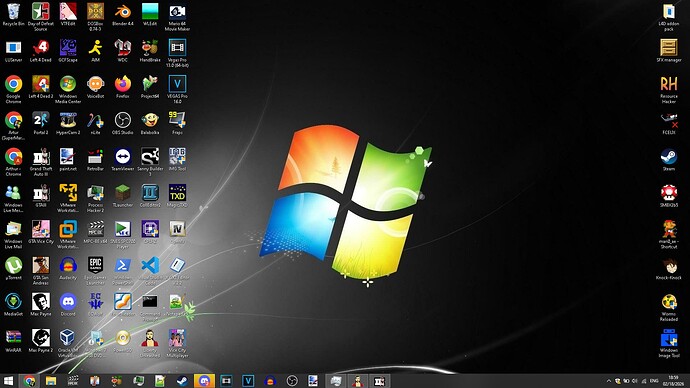Open the Recycle Bin desktop icon
Image resolution: width=690 pixels, height=388 pixels.
click(x=14, y=15)
